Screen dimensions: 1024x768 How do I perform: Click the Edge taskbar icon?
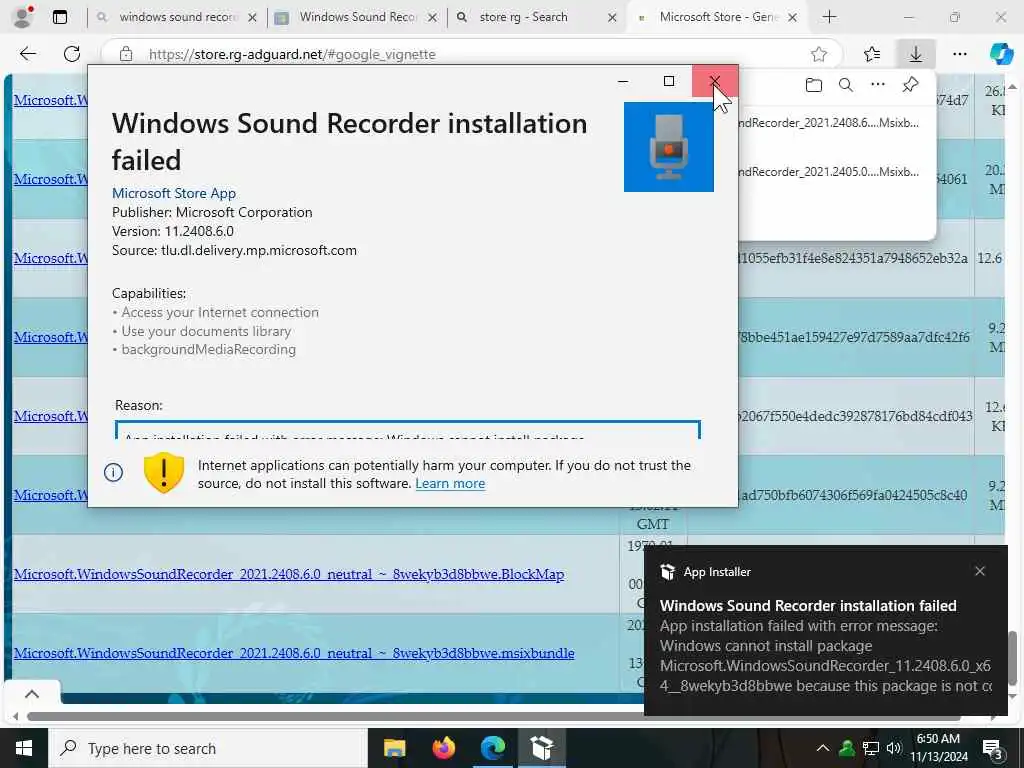(x=493, y=748)
